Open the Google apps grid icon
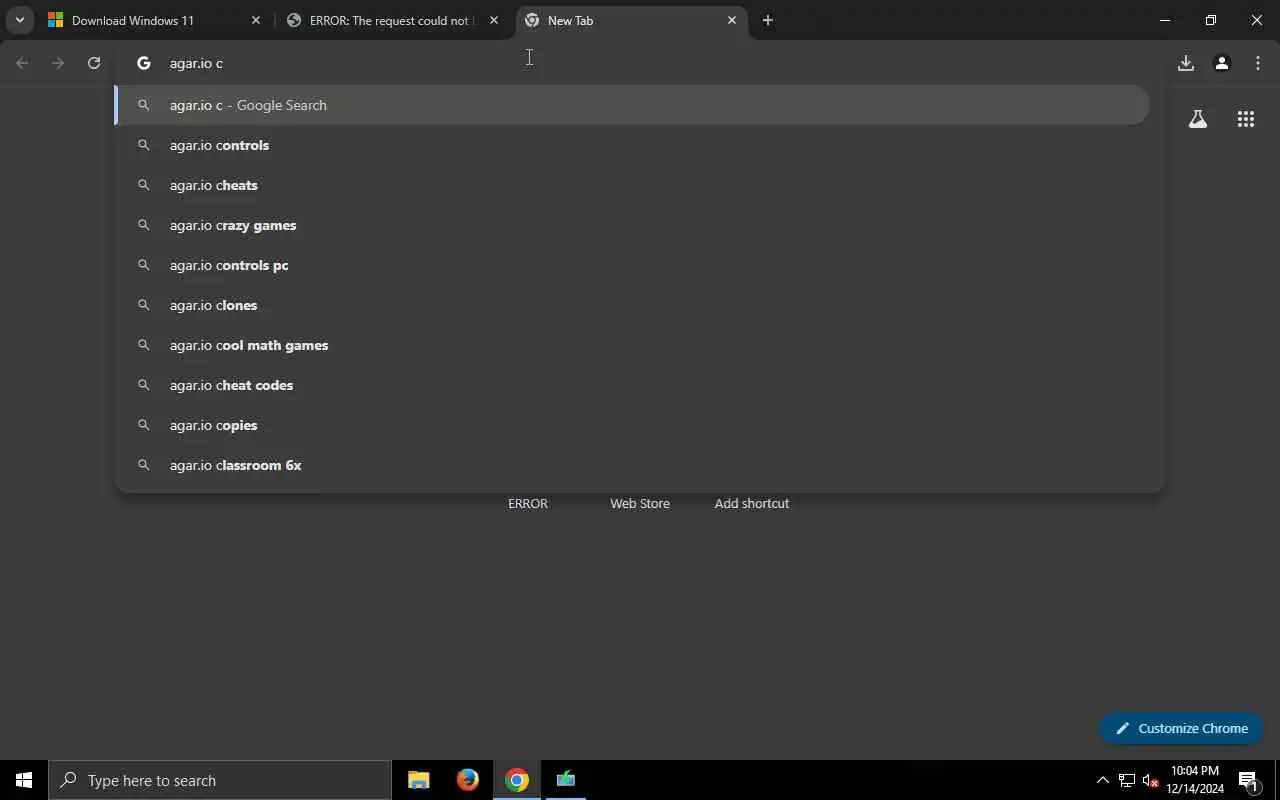The width and height of the screenshot is (1280, 800). pos(1246,119)
